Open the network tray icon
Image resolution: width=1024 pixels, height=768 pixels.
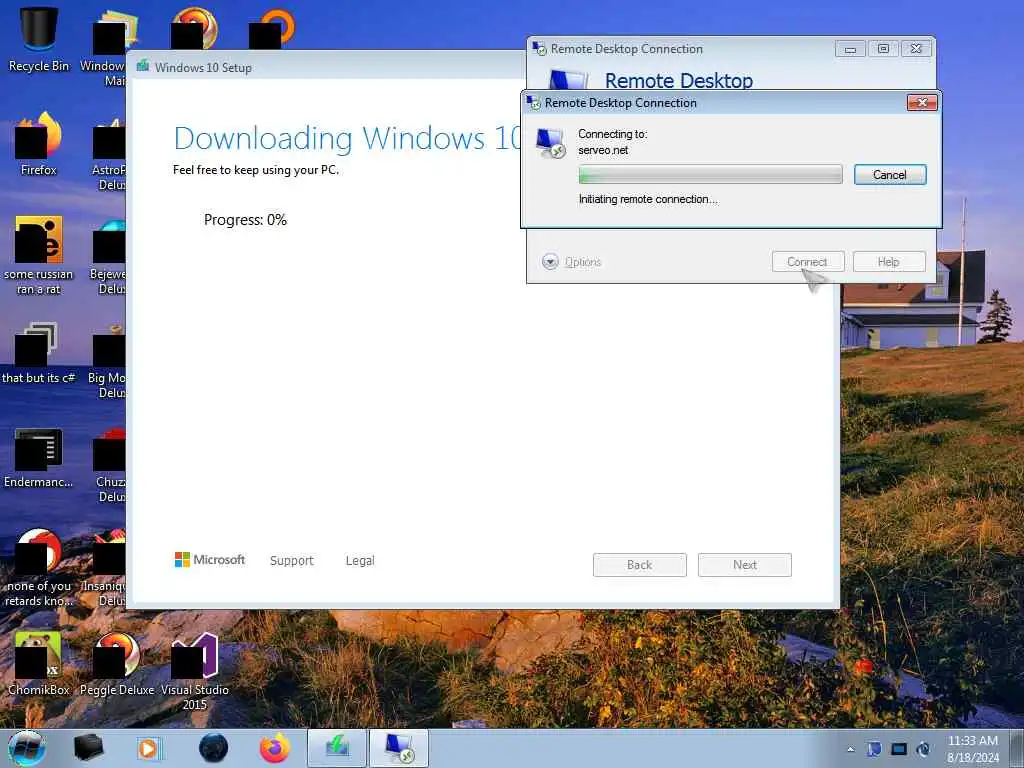(x=899, y=749)
